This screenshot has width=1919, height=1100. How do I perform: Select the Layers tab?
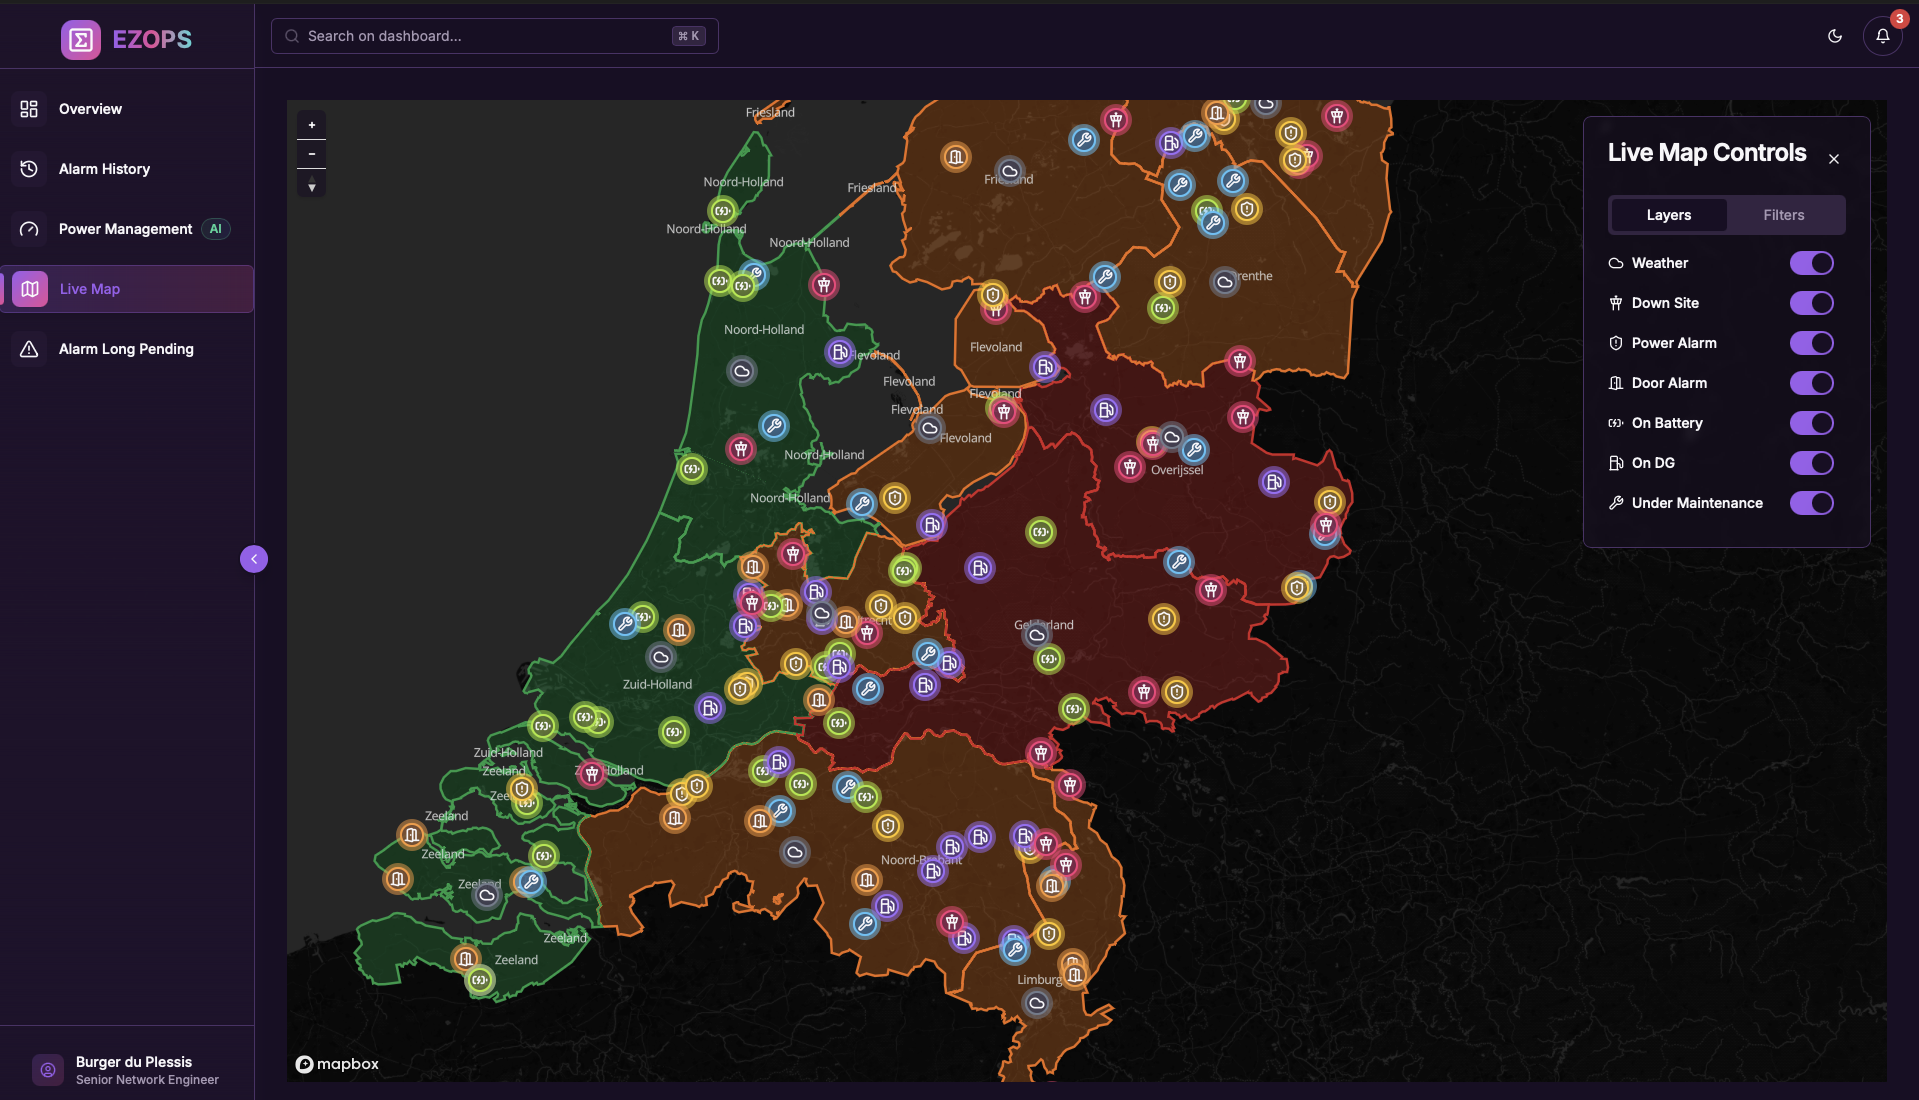1668,214
